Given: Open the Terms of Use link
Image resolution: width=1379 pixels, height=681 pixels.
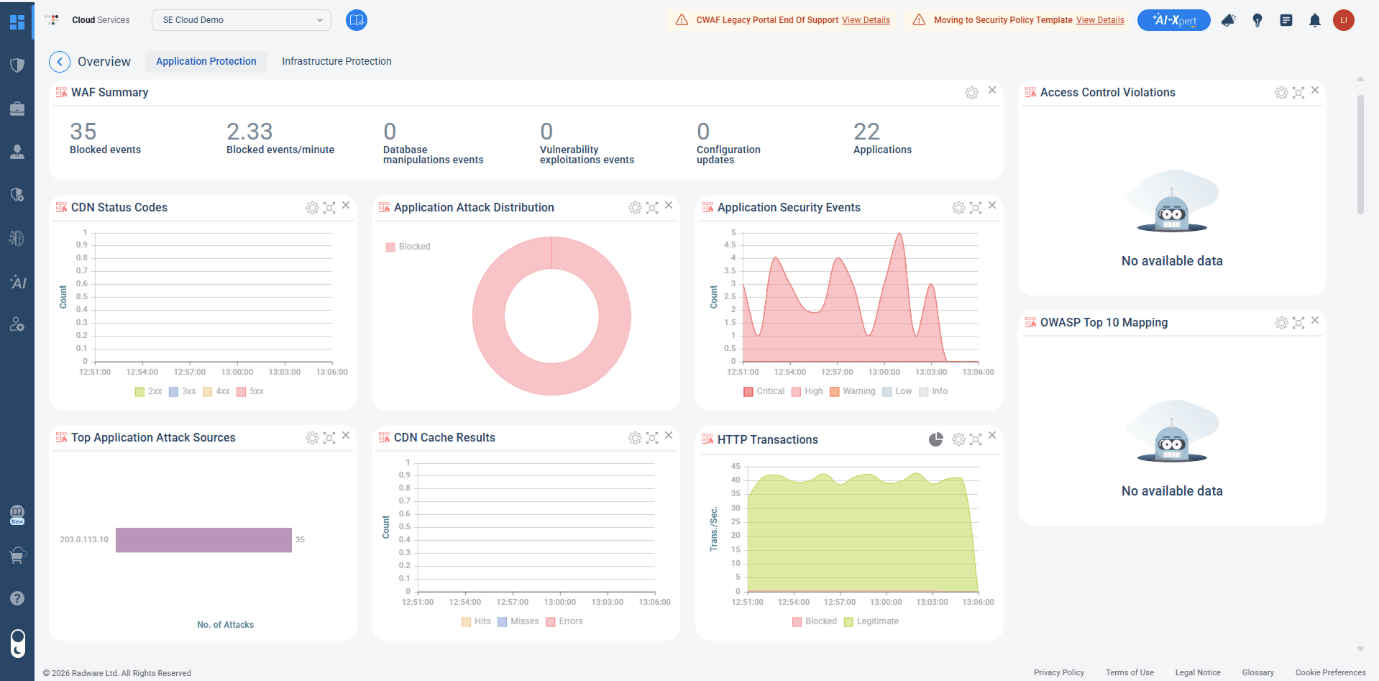Looking at the screenshot, I should click(x=1130, y=673).
